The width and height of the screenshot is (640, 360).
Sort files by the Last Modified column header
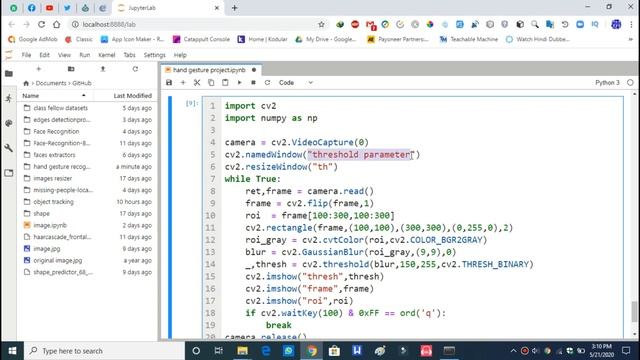click(132, 96)
